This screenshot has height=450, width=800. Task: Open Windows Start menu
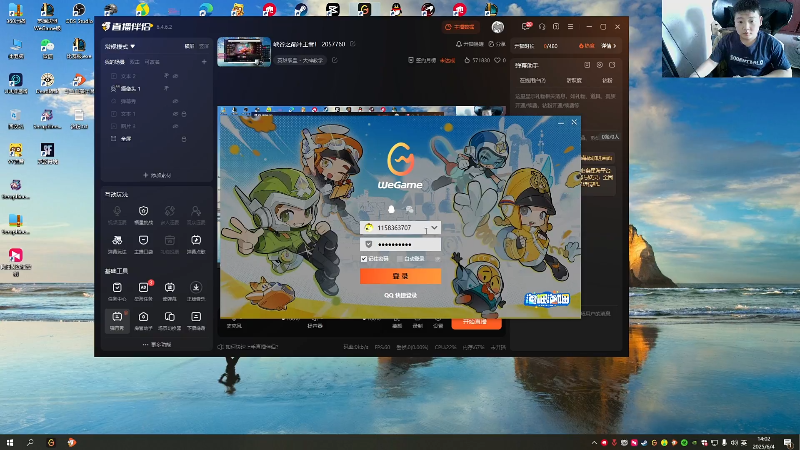tap(10, 442)
